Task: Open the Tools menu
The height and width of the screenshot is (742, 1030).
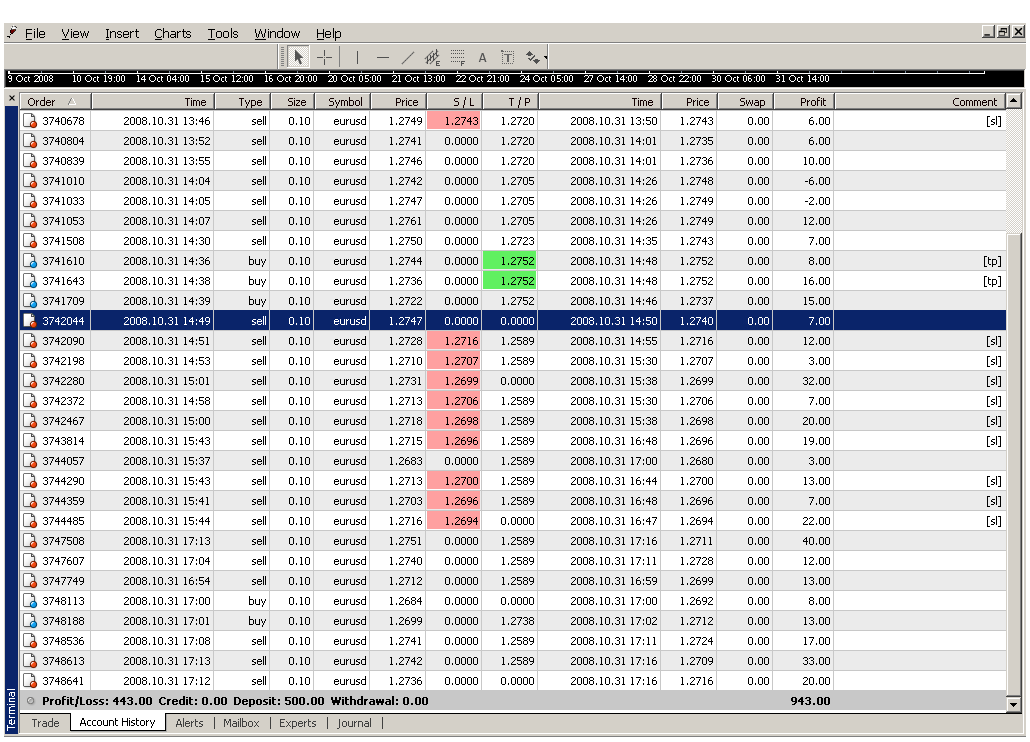Action: pos(223,33)
